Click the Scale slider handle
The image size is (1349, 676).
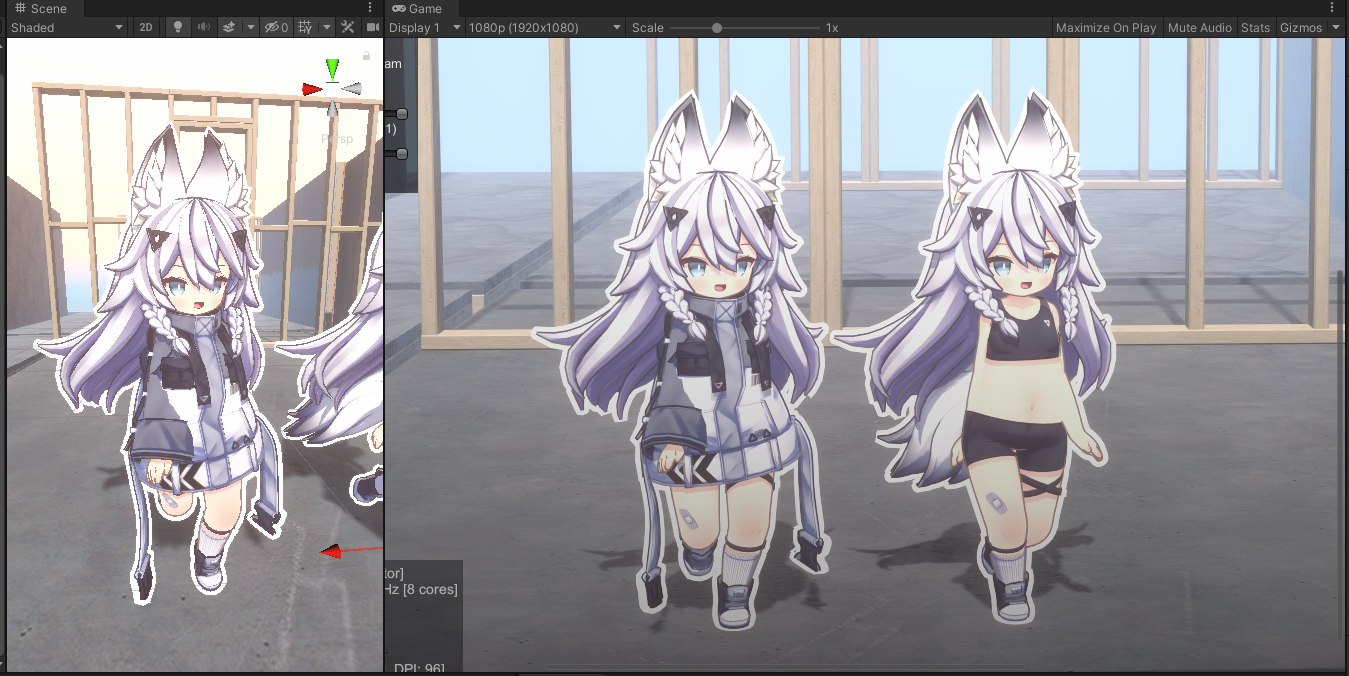click(717, 28)
